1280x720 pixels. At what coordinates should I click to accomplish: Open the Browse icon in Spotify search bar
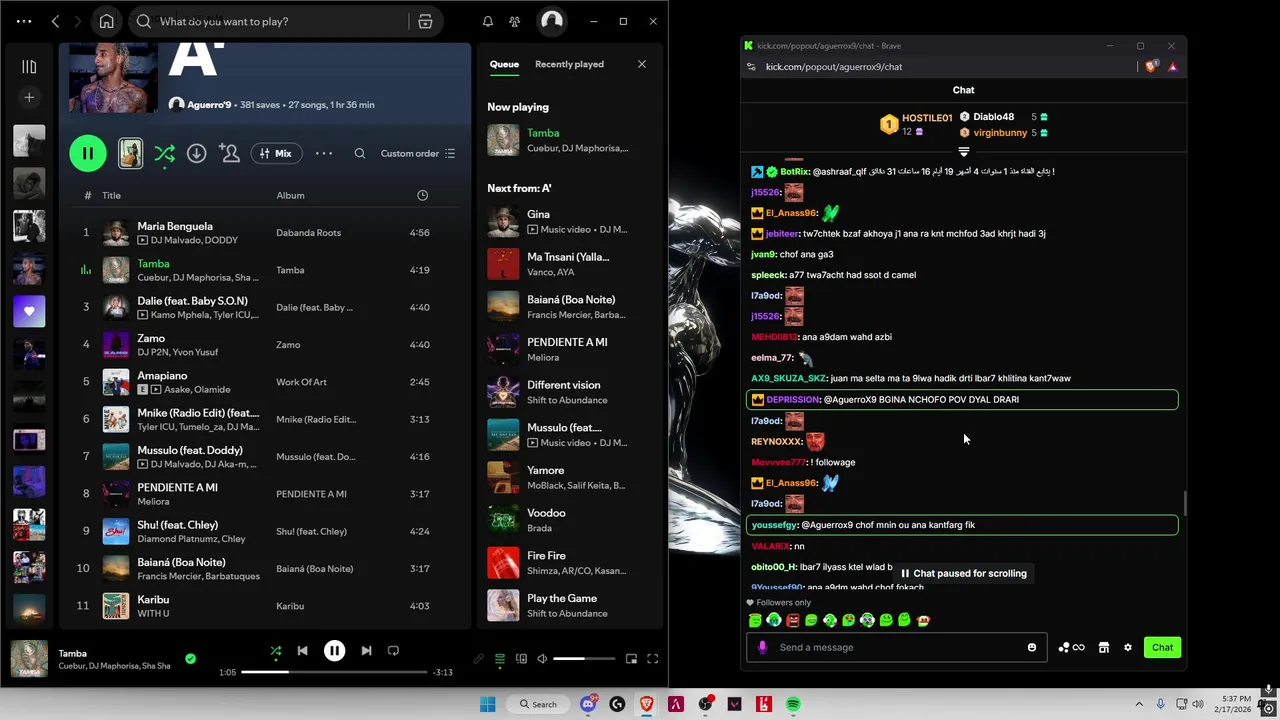point(425,21)
